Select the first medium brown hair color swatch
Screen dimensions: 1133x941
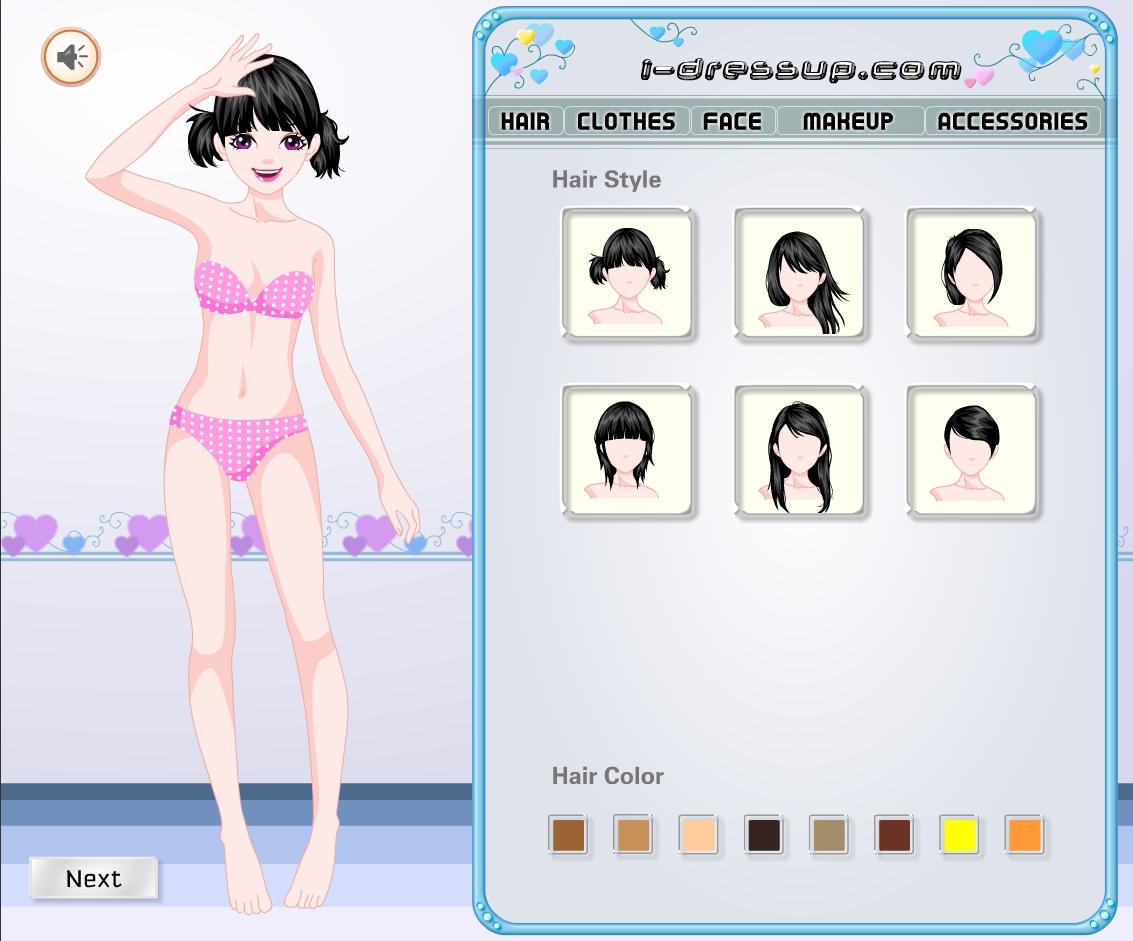[567, 835]
